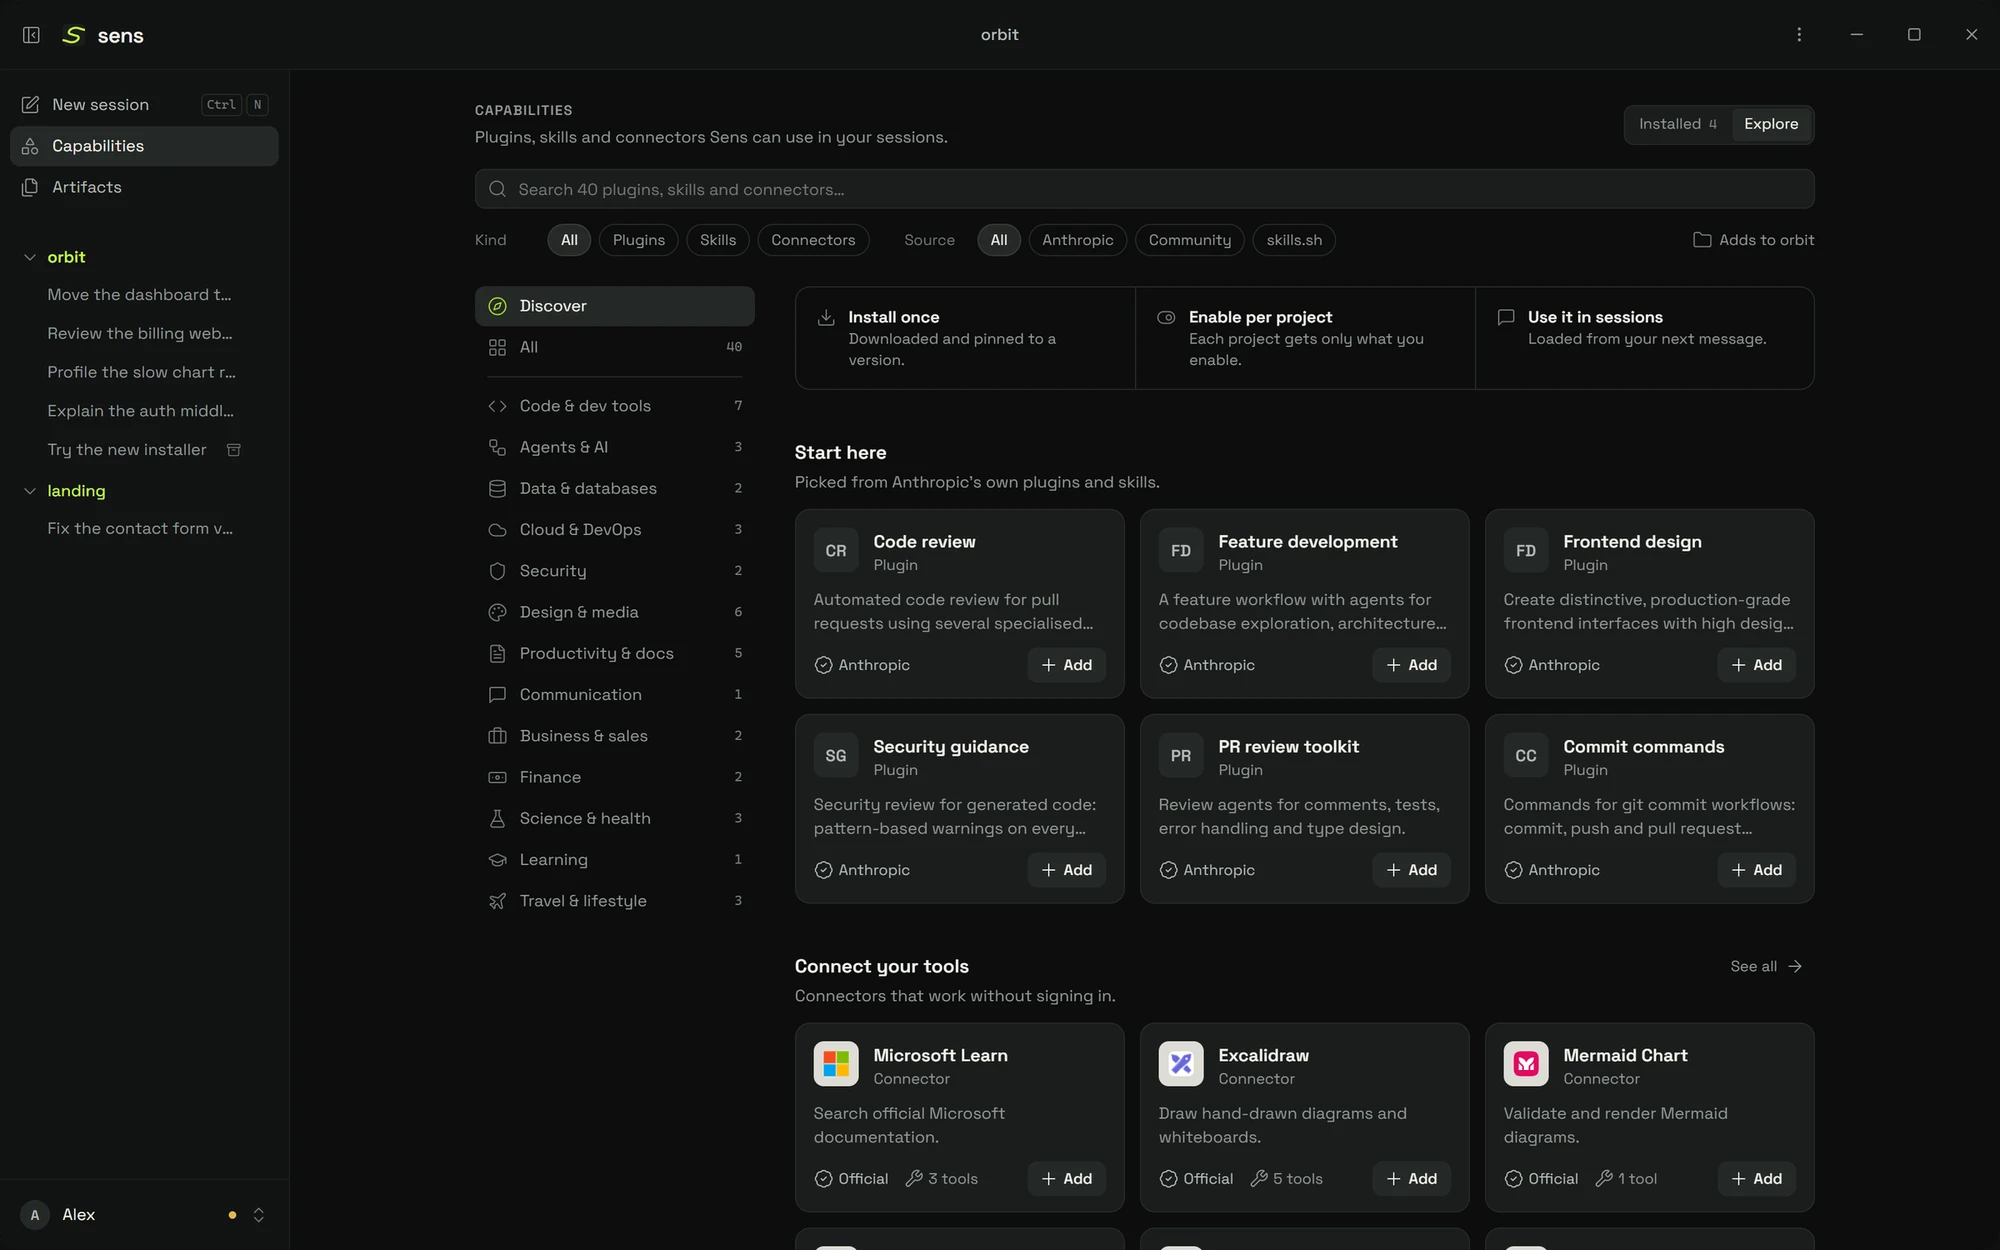2000x1250 pixels.
Task: Click the Learning graduation cap icon
Action: tap(497, 860)
